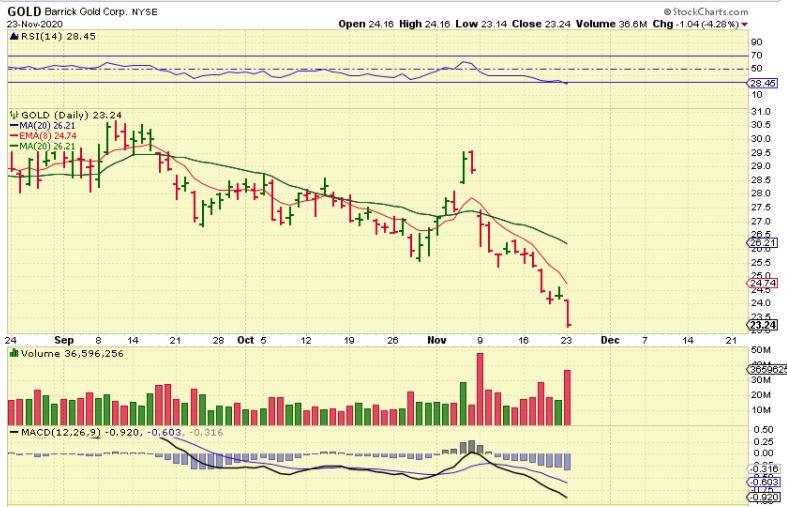Click the green volume icon beside Volume label
The height and width of the screenshot is (507, 787).
tap(14, 353)
